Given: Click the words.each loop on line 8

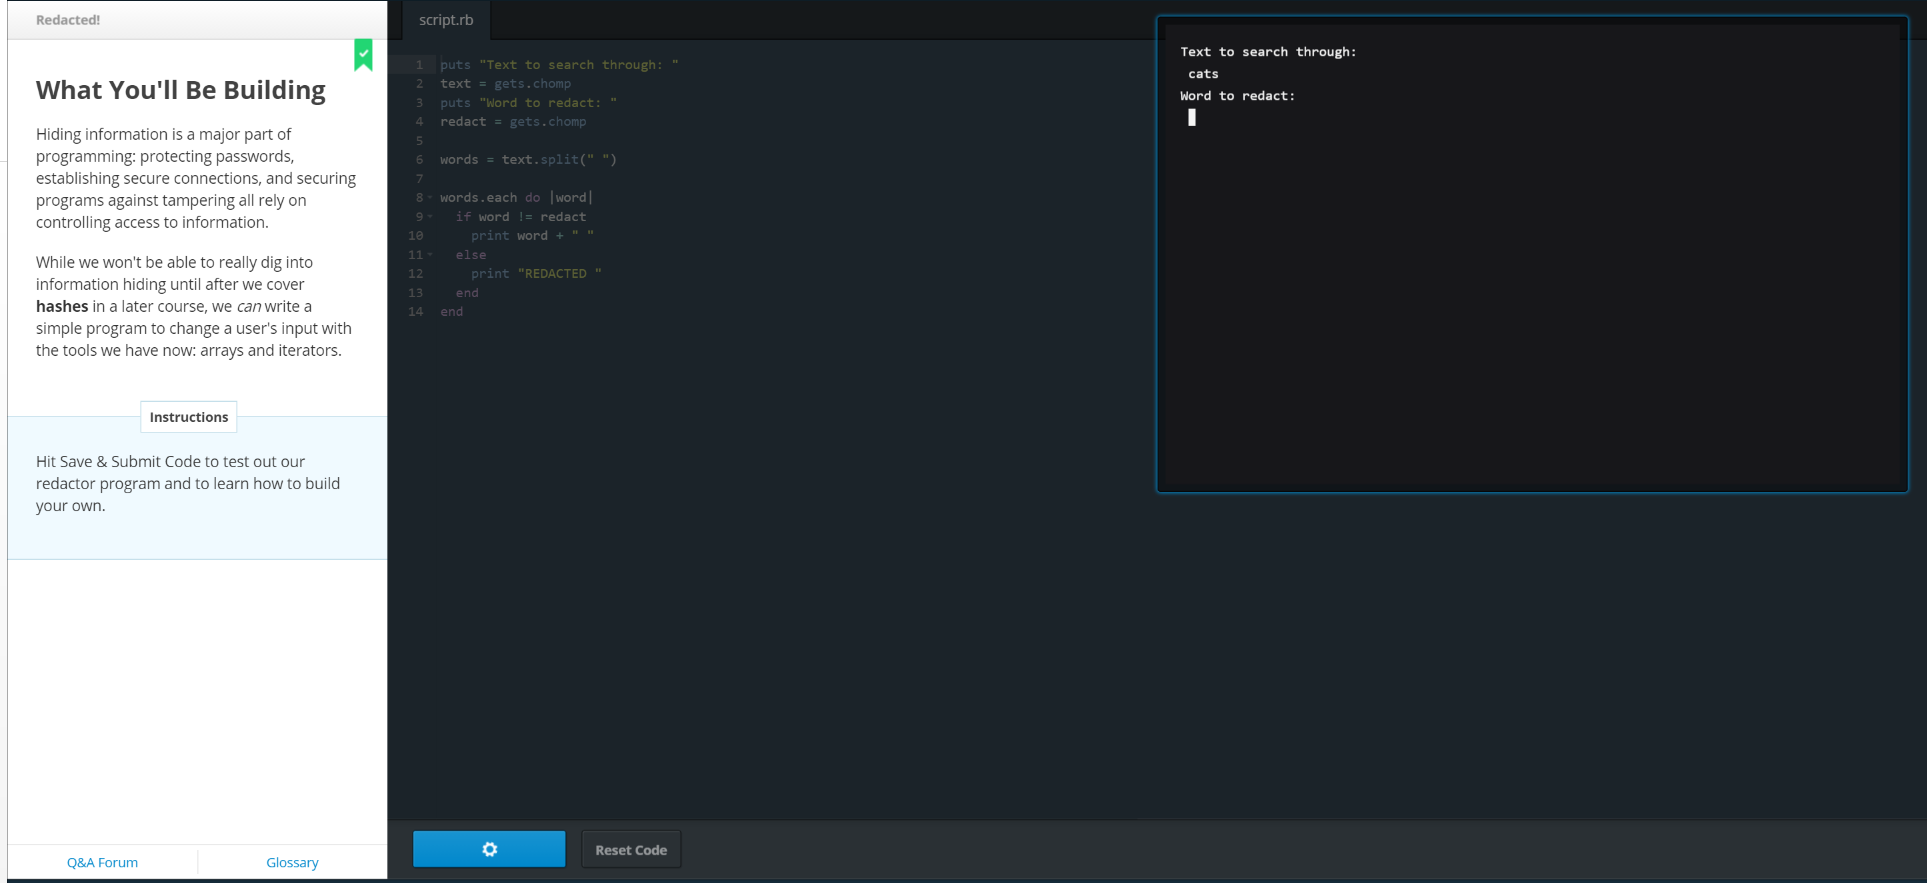Looking at the screenshot, I should (x=478, y=198).
